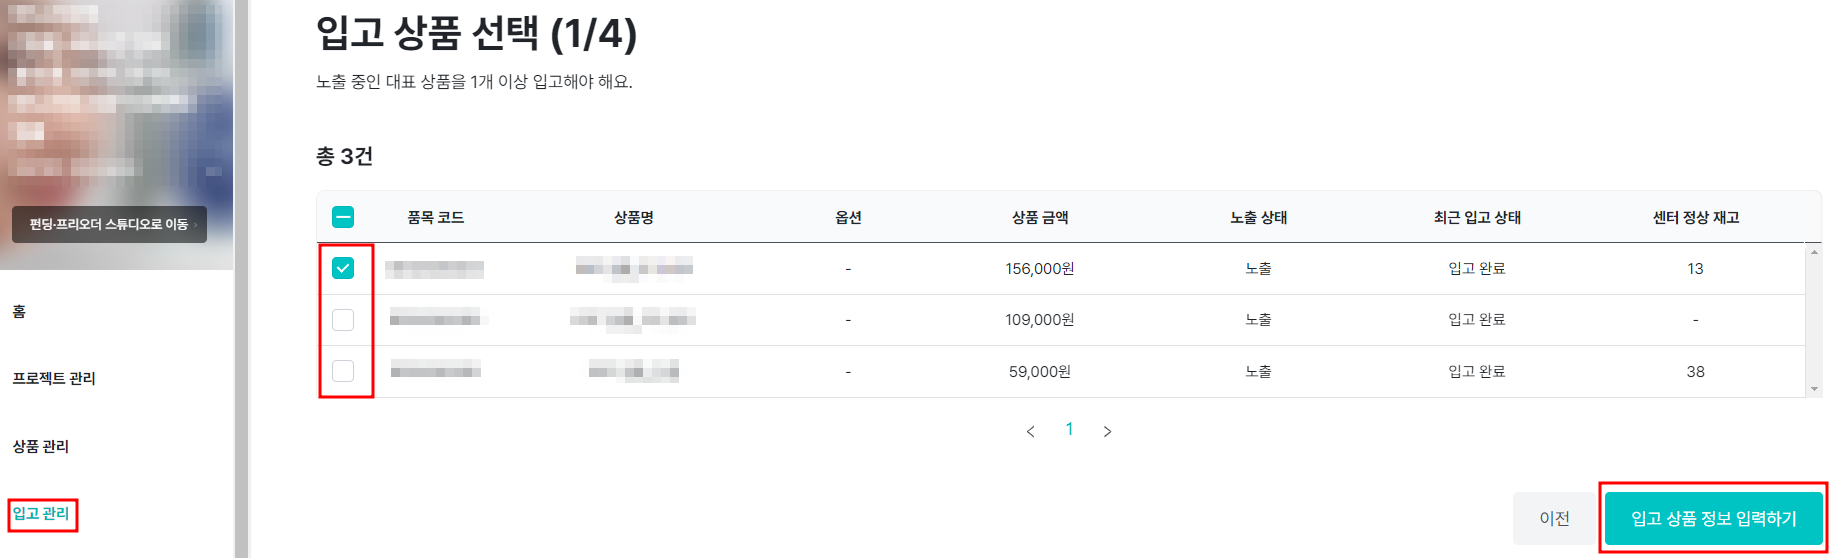Click the blurred profile banner image
Image resolution: width=1842 pixels, height=558 pixels.
click(116, 100)
